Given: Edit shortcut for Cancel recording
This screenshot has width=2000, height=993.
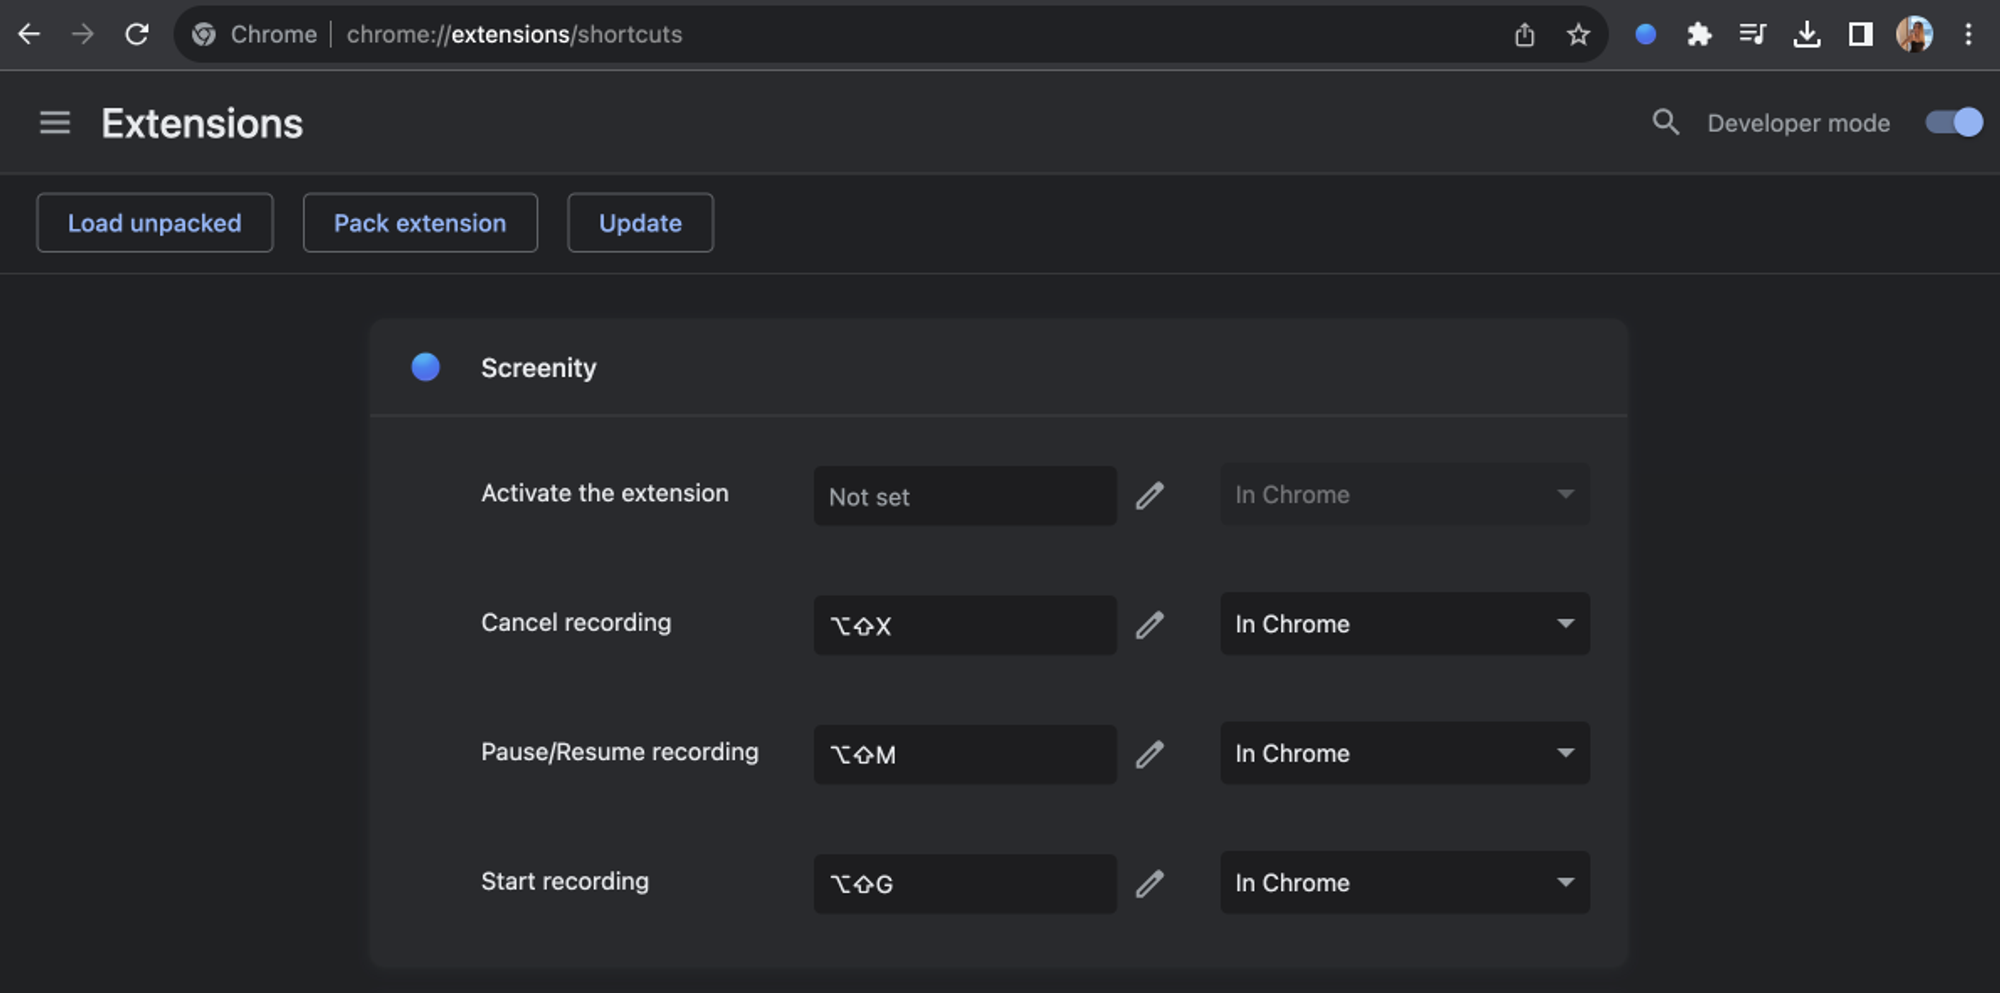Looking at the screenshot, I should pos(1150,625).
